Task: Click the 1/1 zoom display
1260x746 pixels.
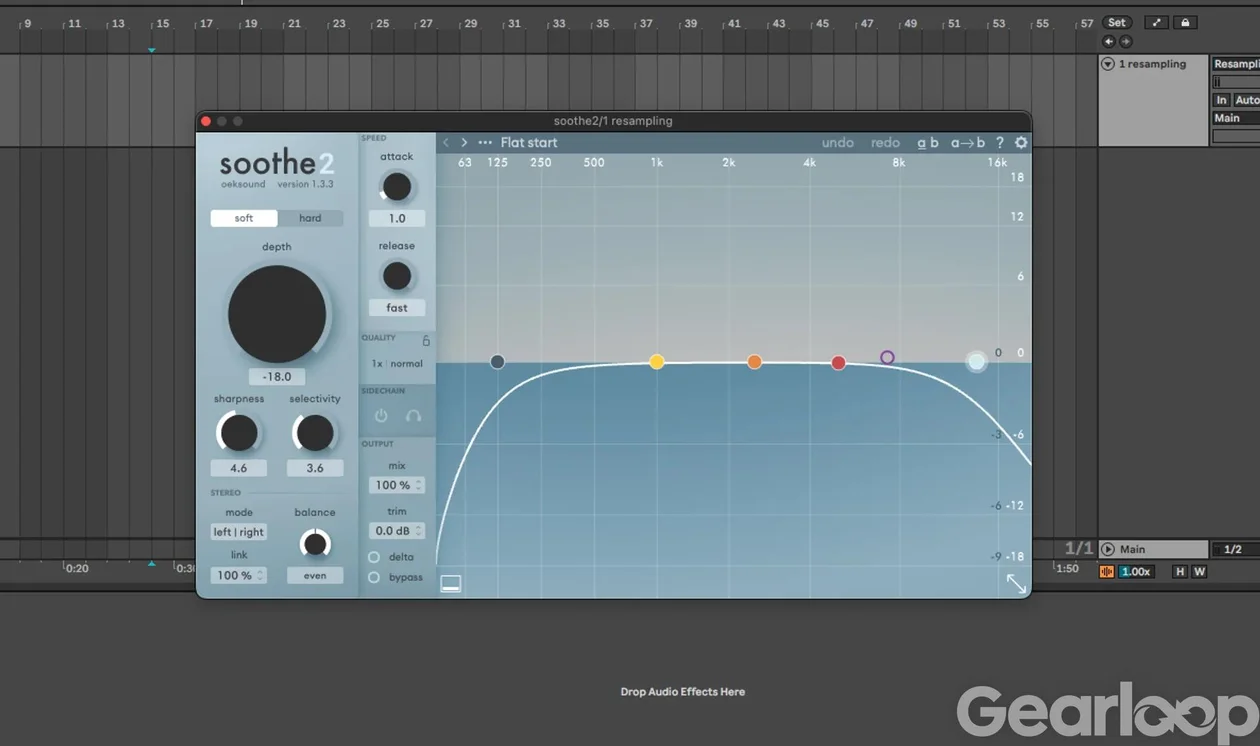Action: (x=1079, y=549)
